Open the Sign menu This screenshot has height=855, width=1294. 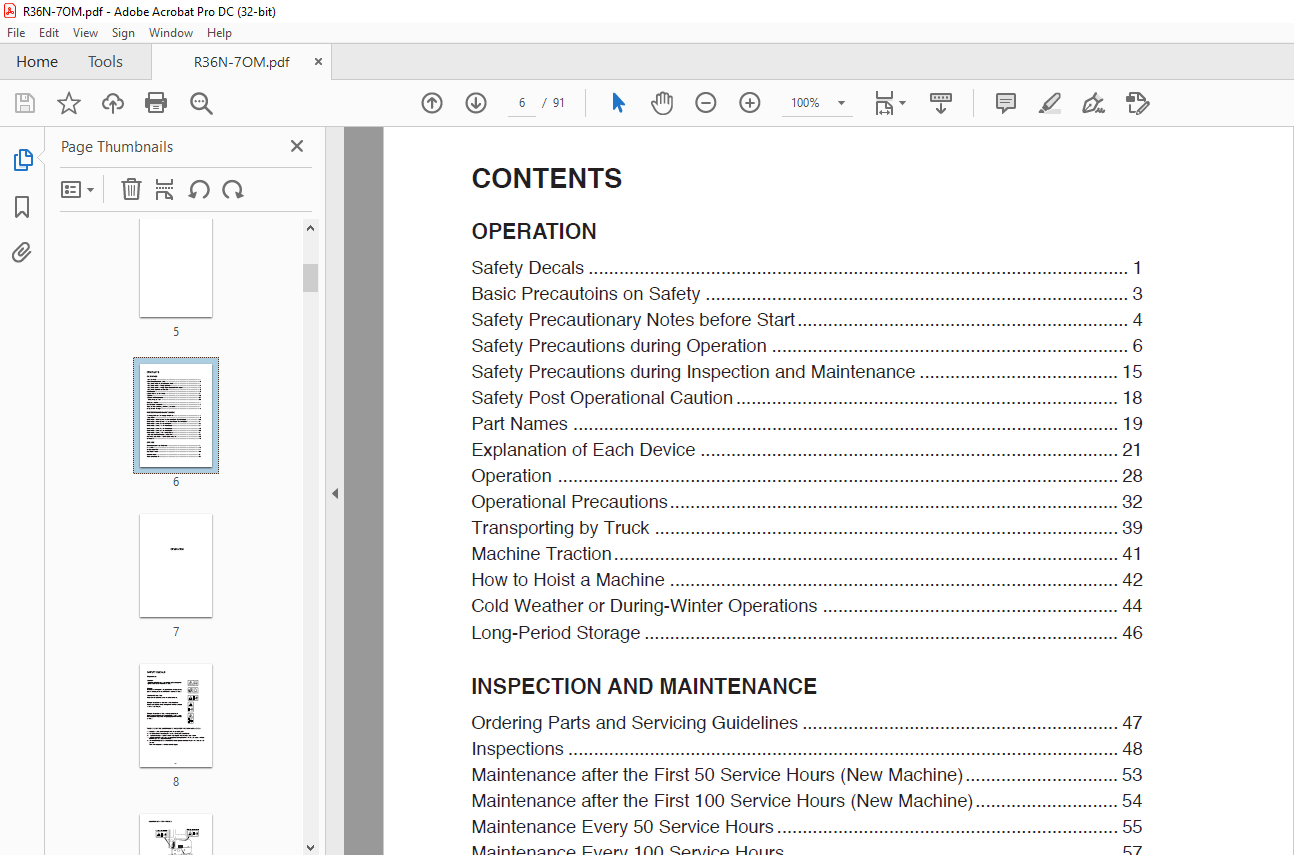(x=123, y=33)
